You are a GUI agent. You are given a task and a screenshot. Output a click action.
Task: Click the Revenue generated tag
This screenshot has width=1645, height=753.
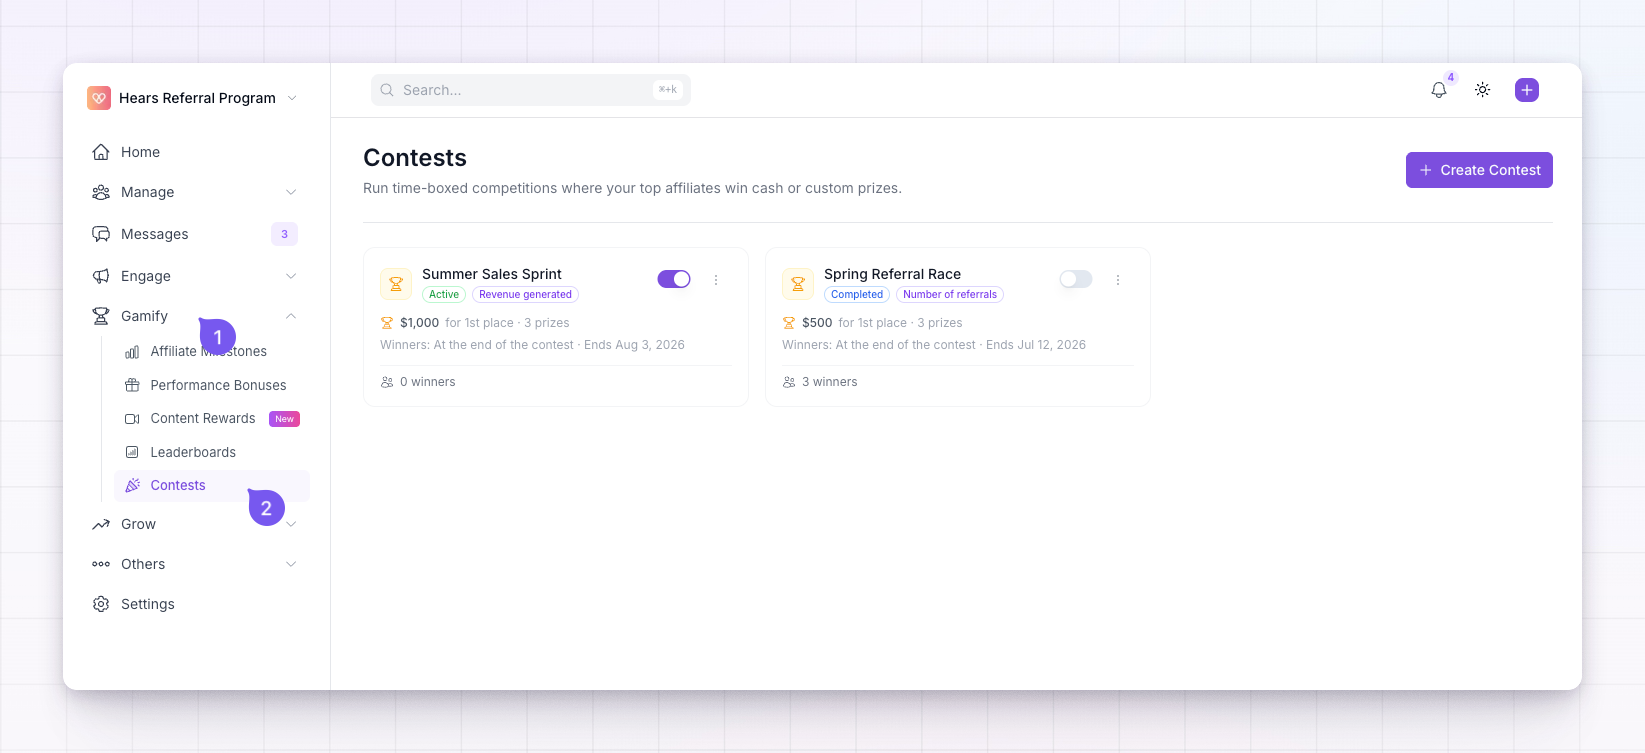coord(525,294)
